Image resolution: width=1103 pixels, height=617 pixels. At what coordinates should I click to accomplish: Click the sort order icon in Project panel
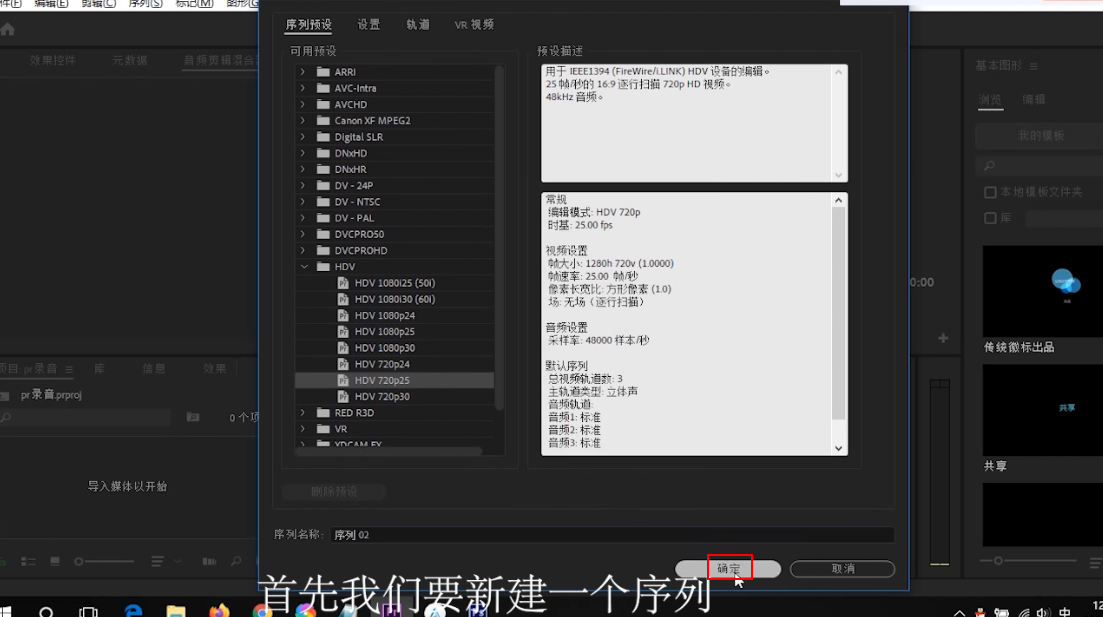click(157, 561)
